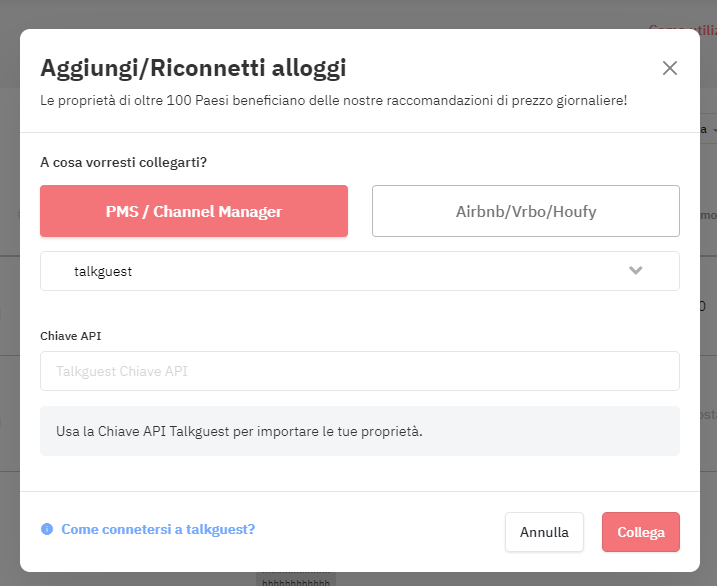The image size is (717, 586).
Task: Close the Aggiungi/Riconnetti alloggi dialog
Action: tap(669, 68)
